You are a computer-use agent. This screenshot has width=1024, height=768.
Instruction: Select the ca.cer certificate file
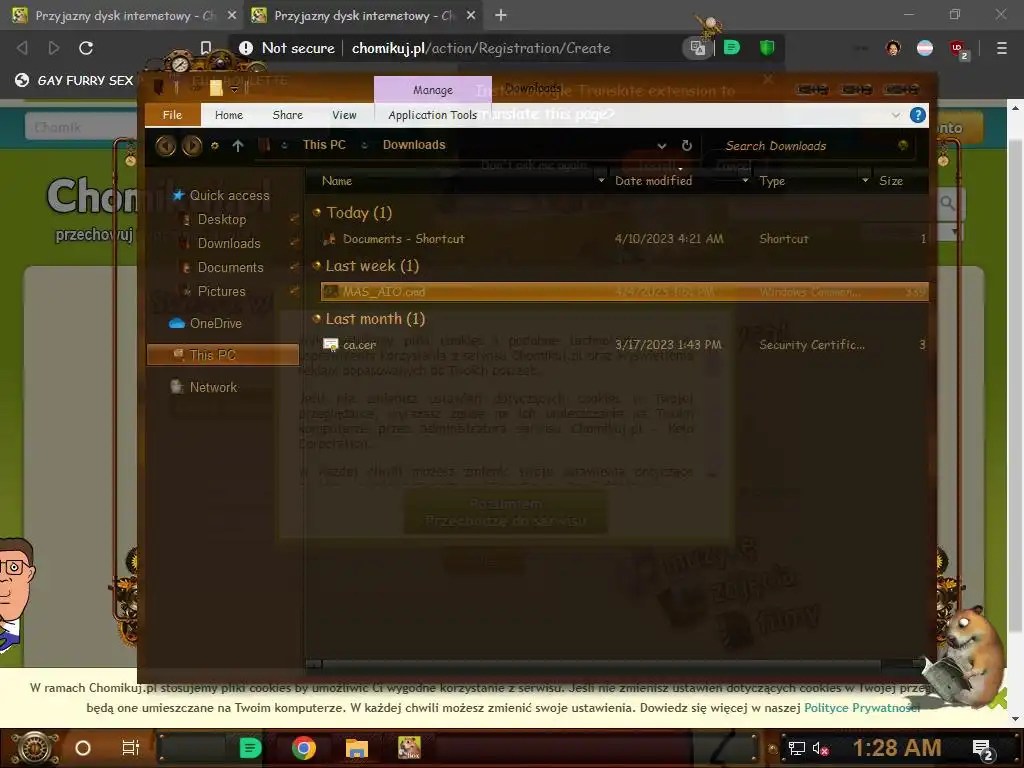pyautogui.click(x=624, y=345)
